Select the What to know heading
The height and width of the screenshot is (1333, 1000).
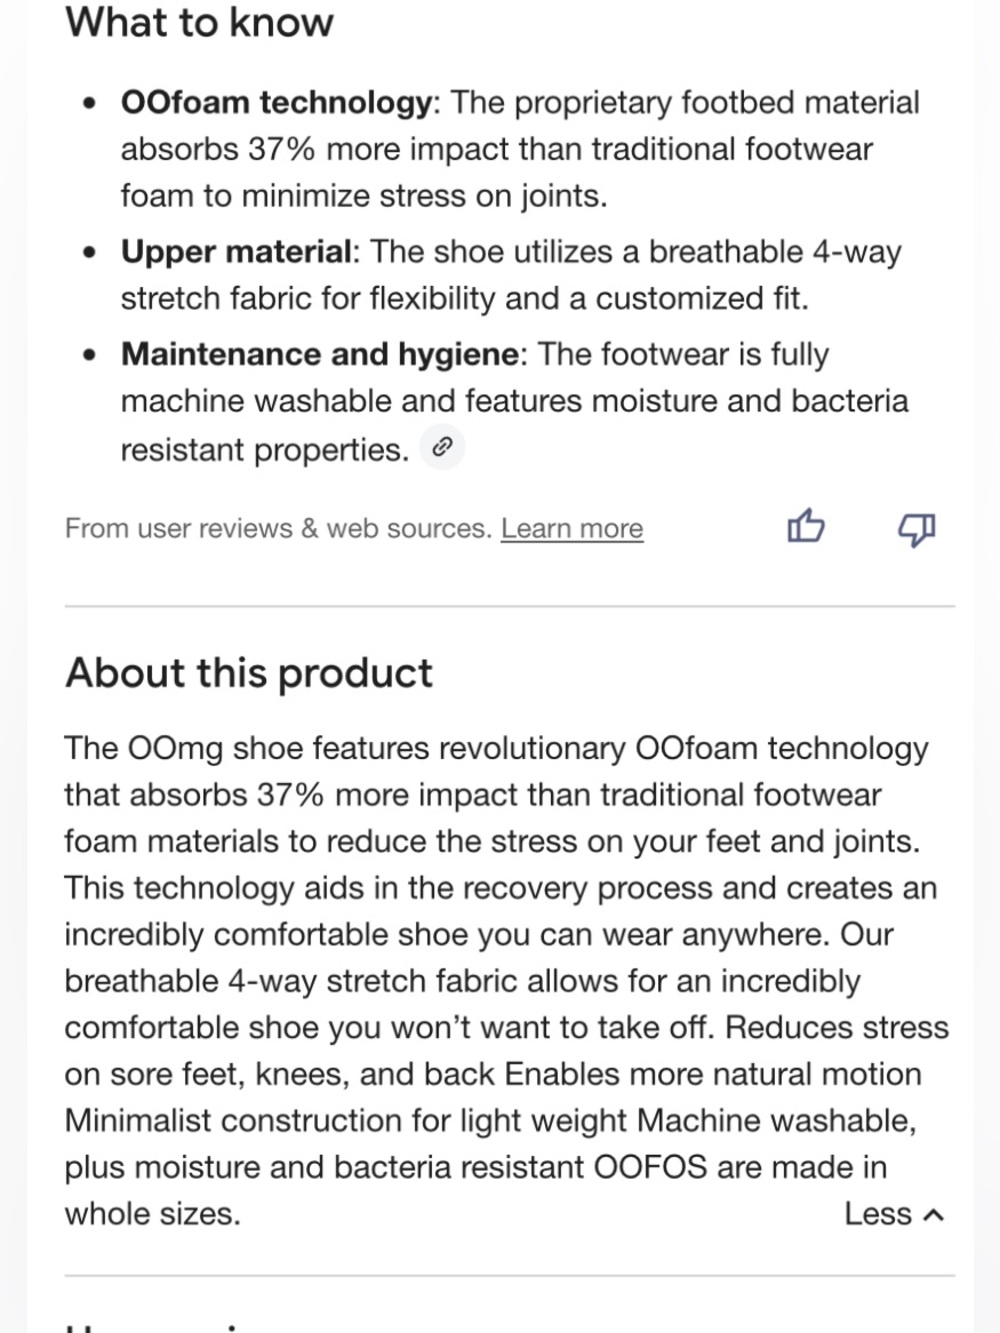[199, 22]
